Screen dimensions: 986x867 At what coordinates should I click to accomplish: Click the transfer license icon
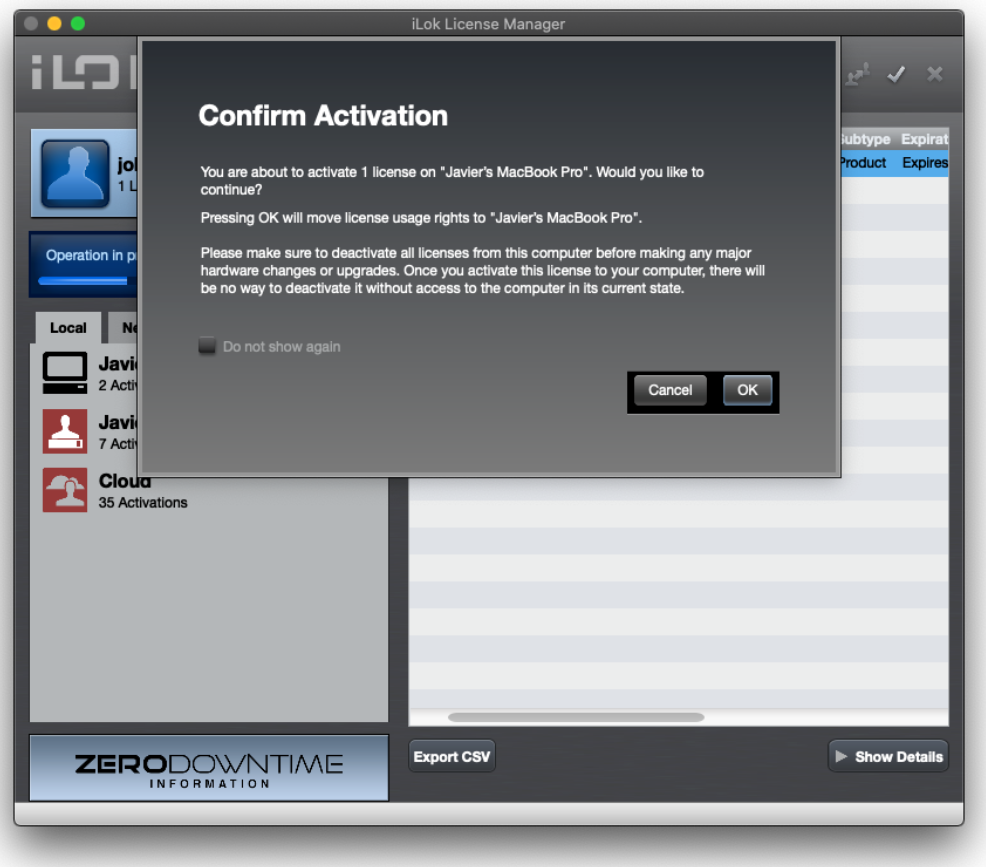point(857,75)
